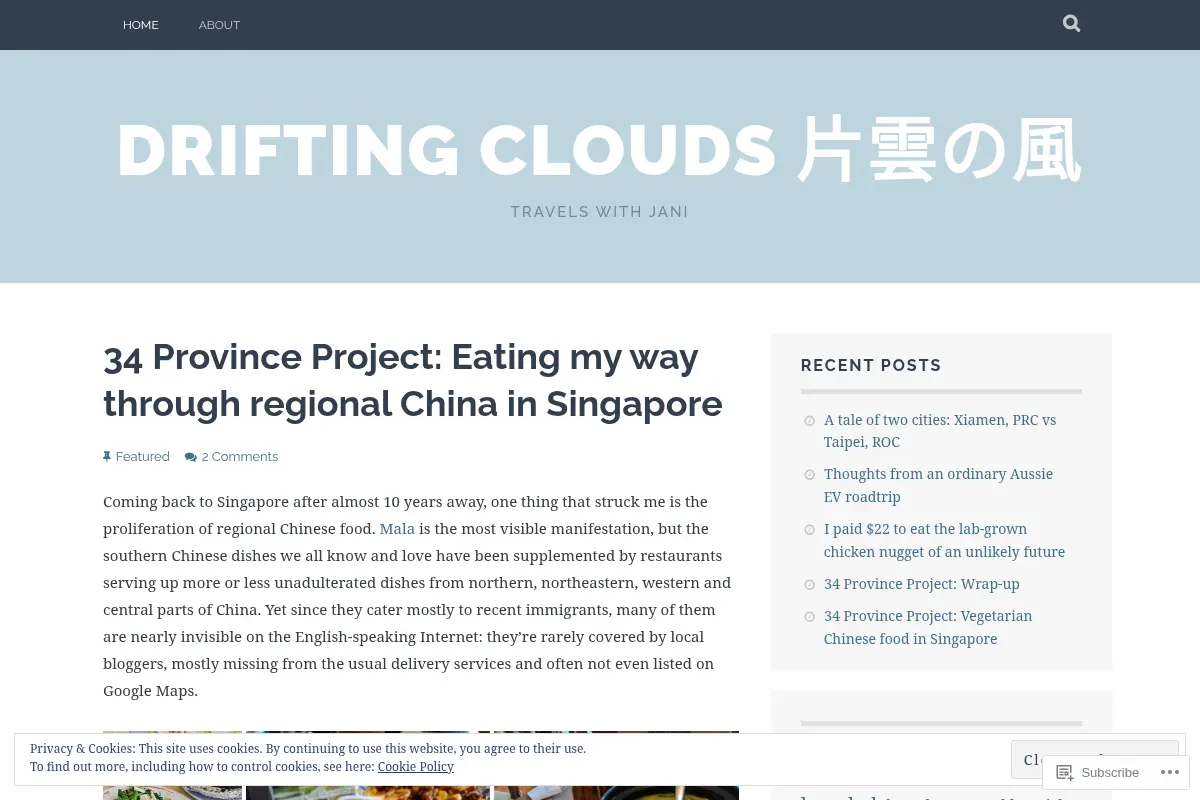Go to the HOME menu item
The image size is (1200, 800).
141,25
